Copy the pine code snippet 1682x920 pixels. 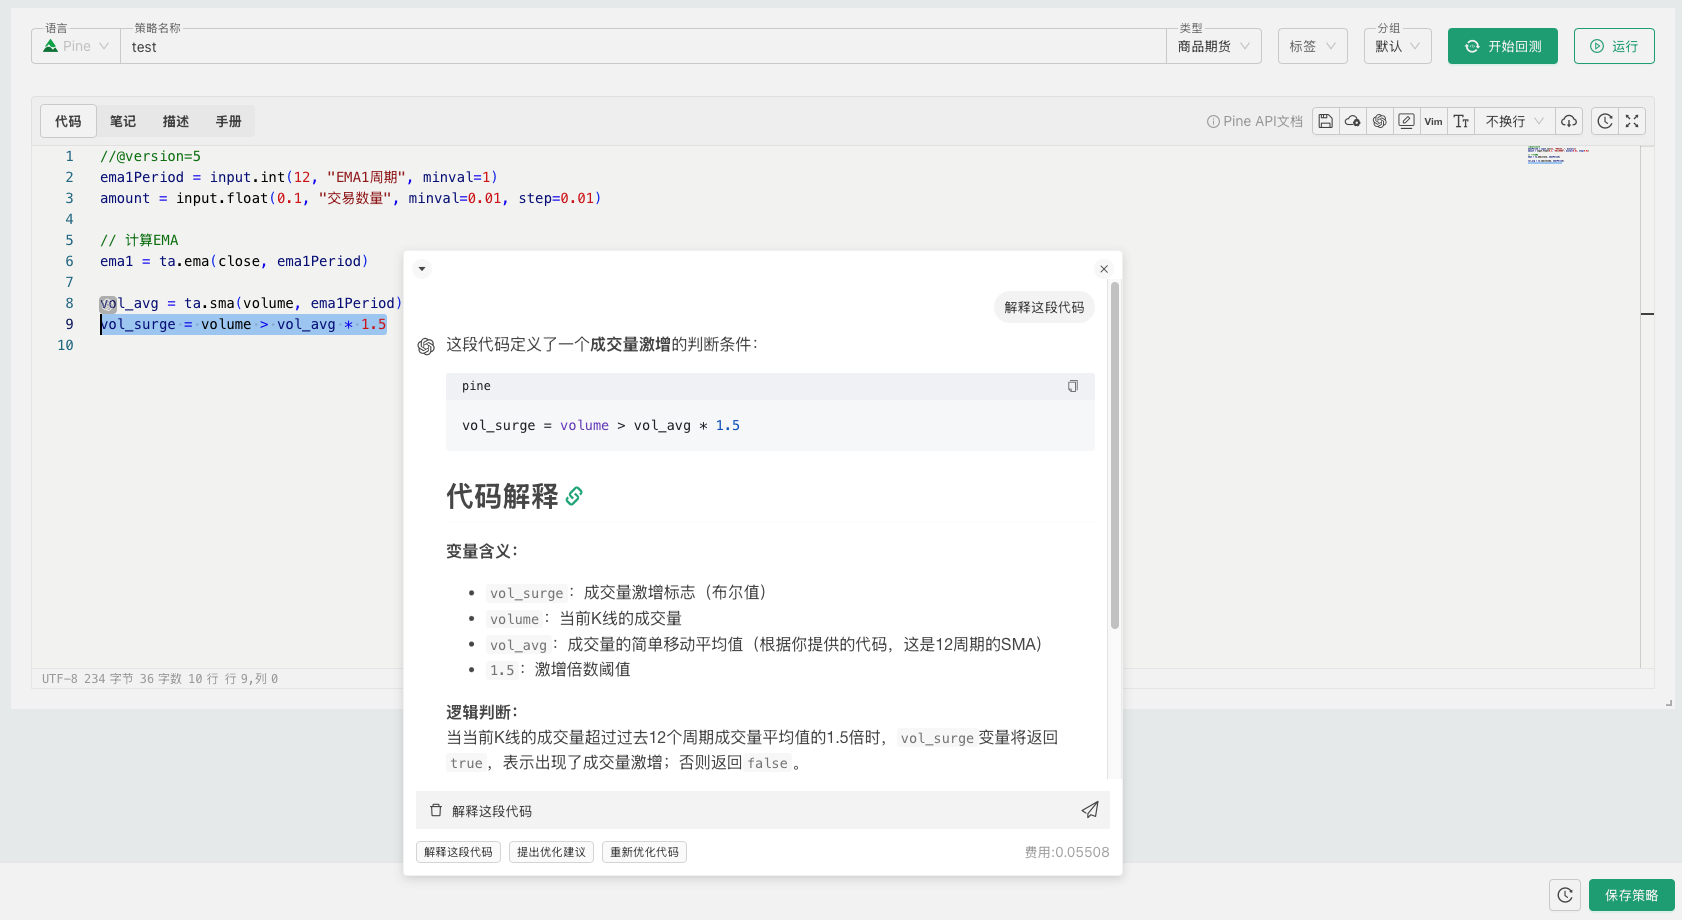click(1073, 386)
